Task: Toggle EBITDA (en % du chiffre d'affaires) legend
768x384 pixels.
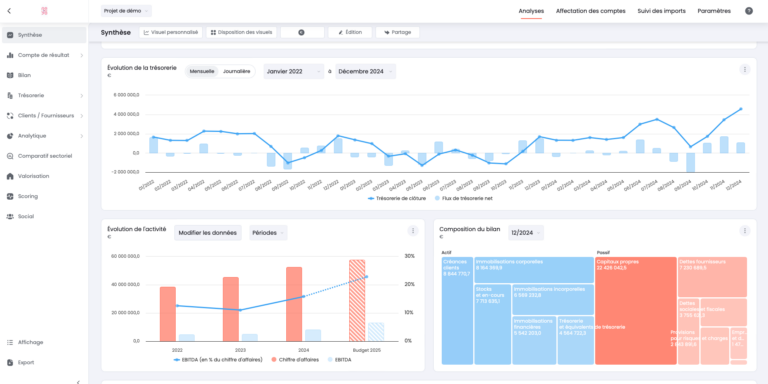Action: (x=218, y=360)
